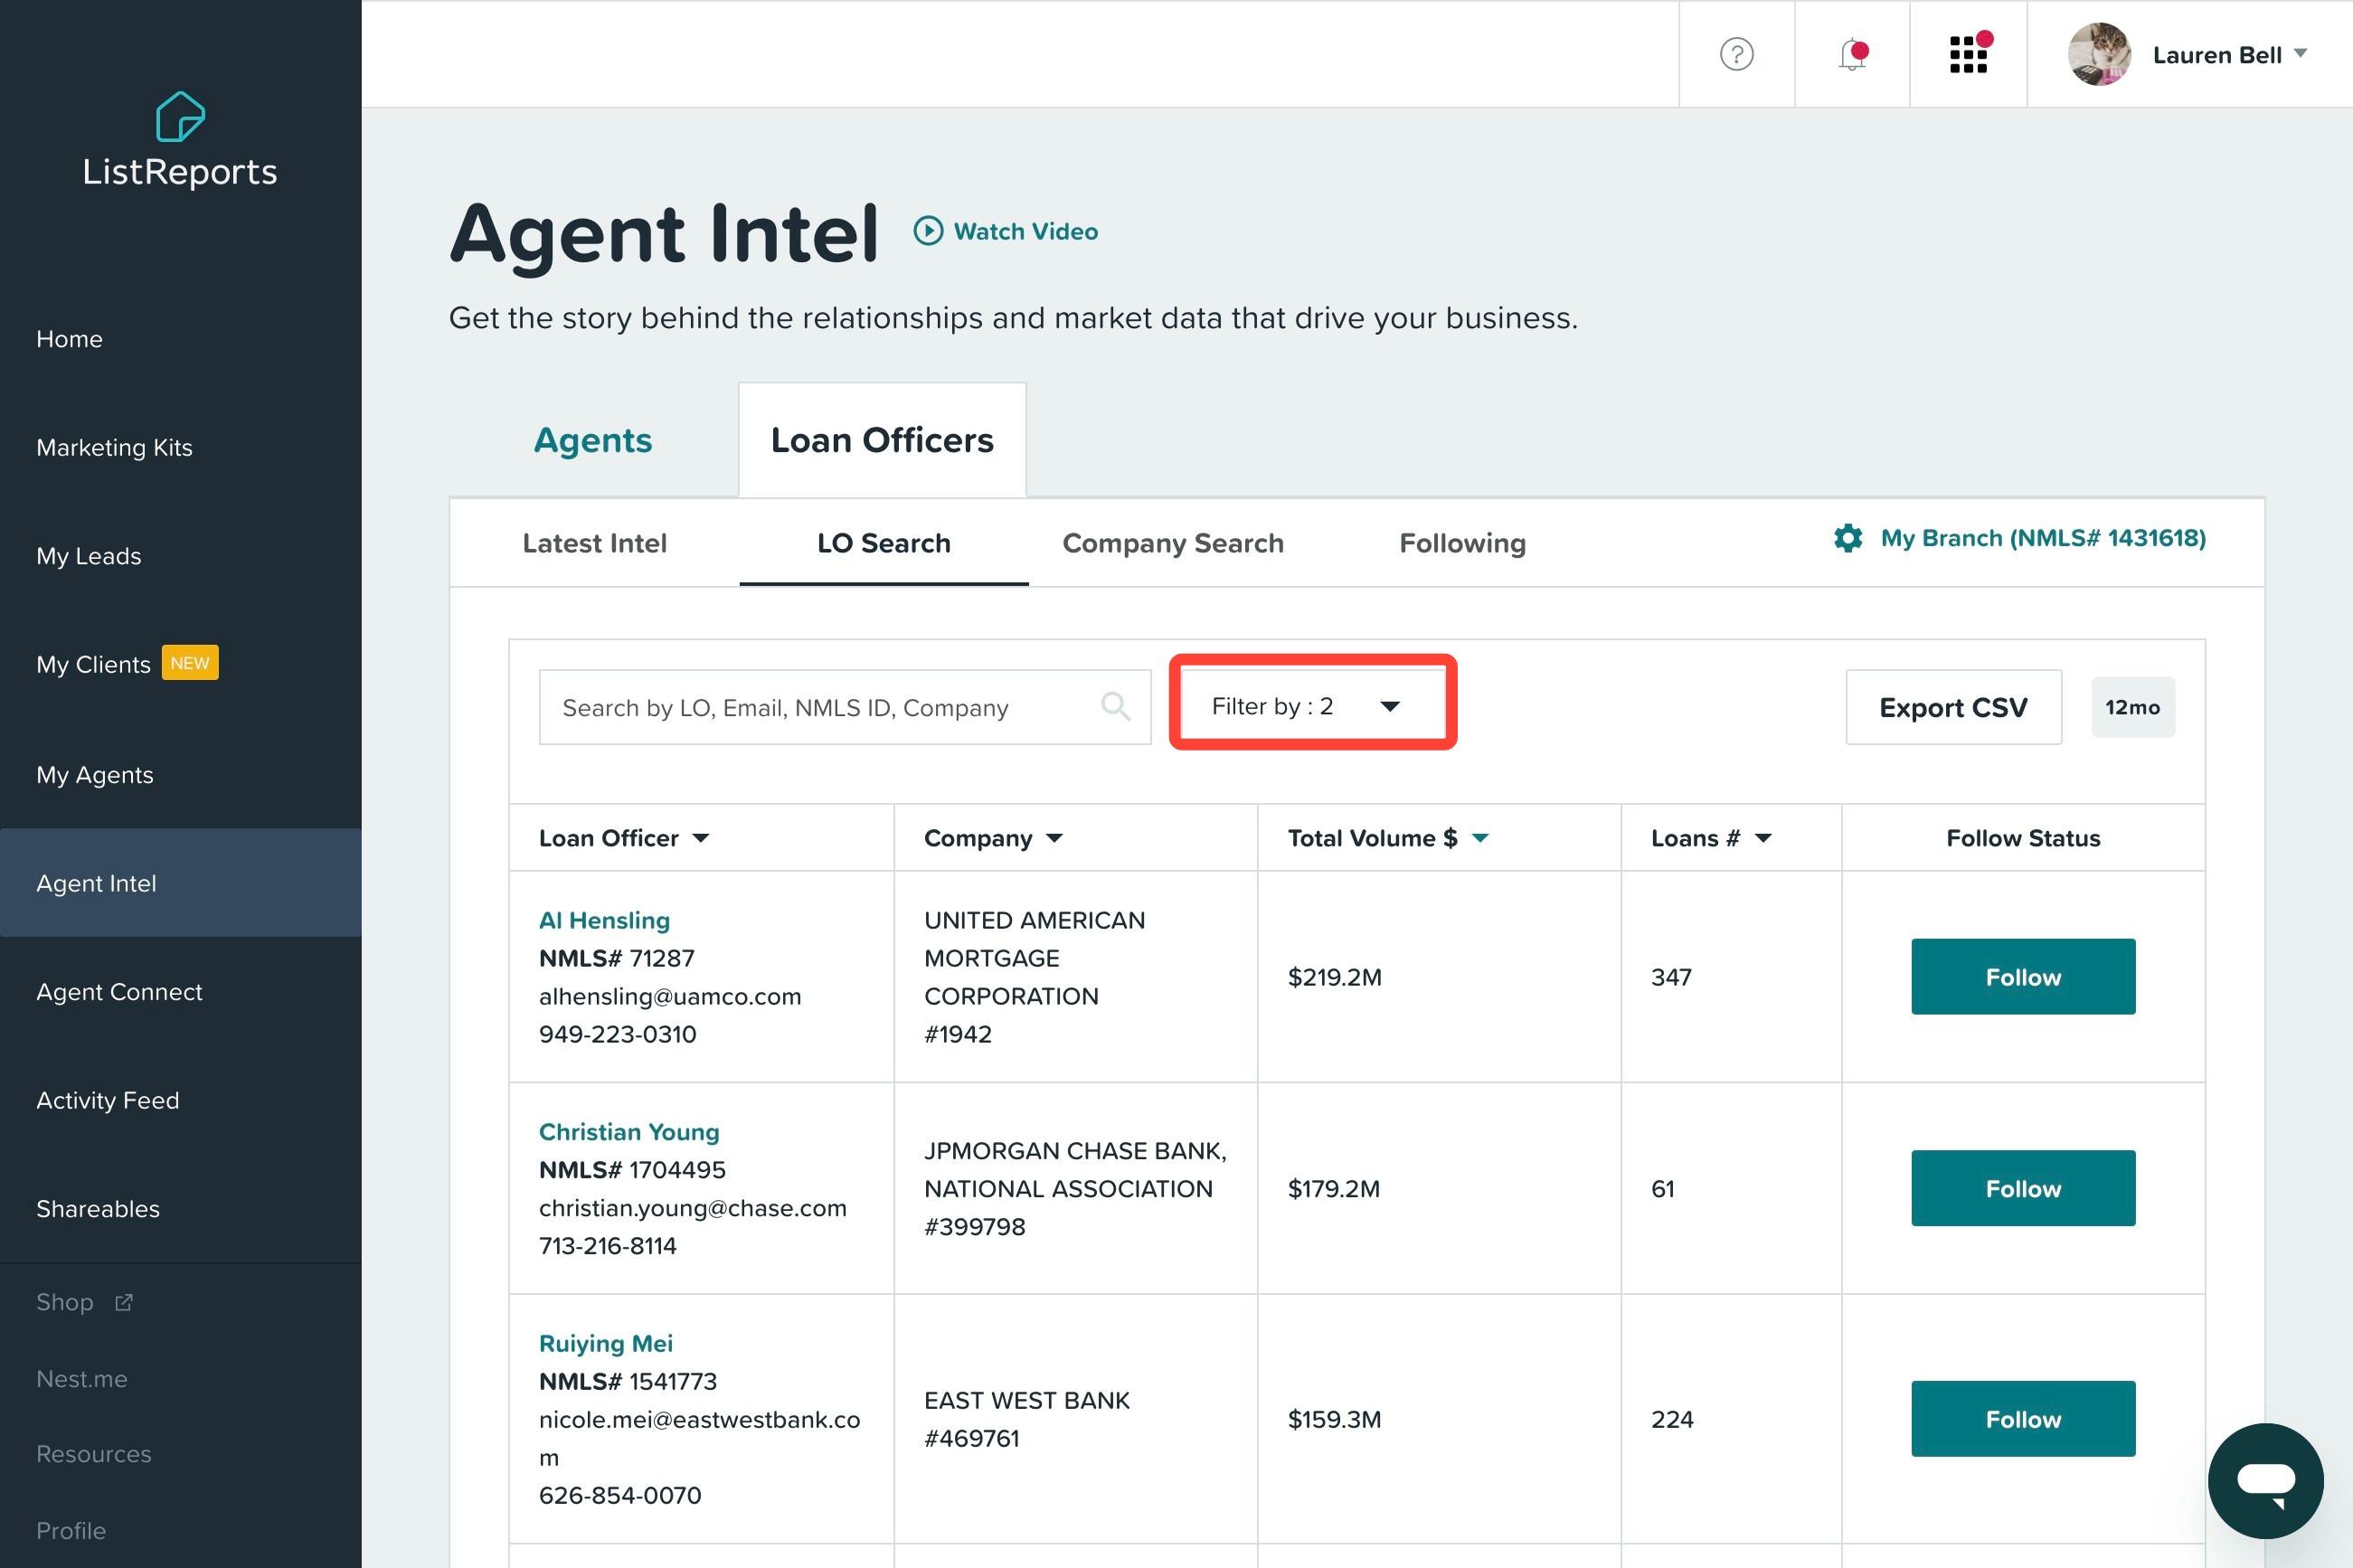Sort by the Loans # column arrow
This screenshot has height=1568, width=2353.
click(x=1763, y=838)
